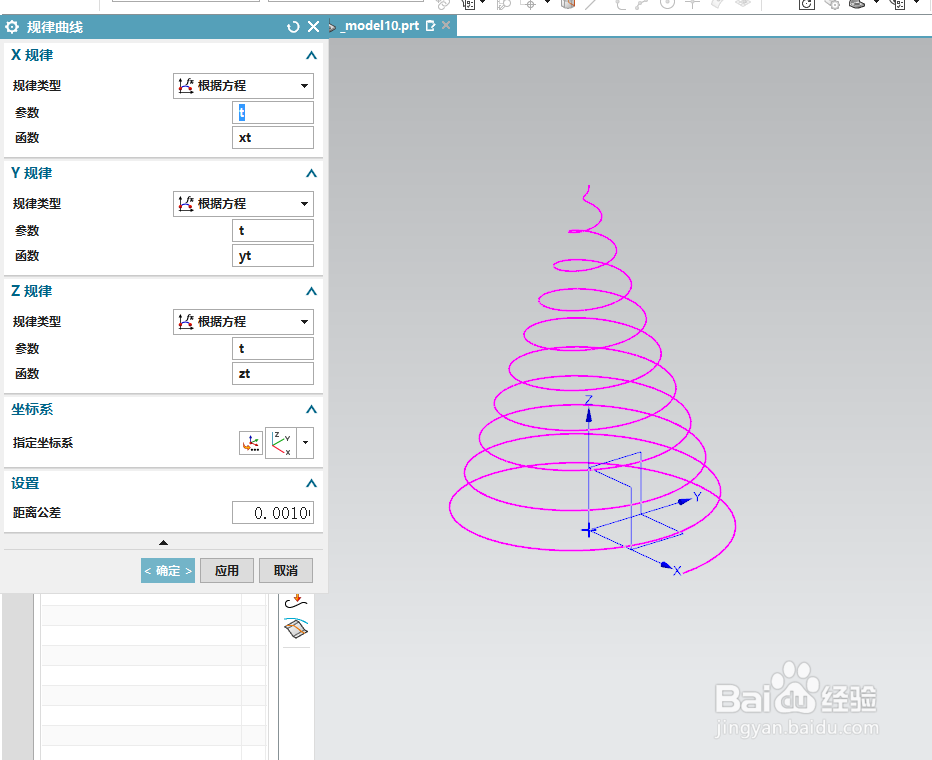Click the modified-file icon on _model10.prt tab
The height and width of the screenshot is (760, 932).
(430, 26)
